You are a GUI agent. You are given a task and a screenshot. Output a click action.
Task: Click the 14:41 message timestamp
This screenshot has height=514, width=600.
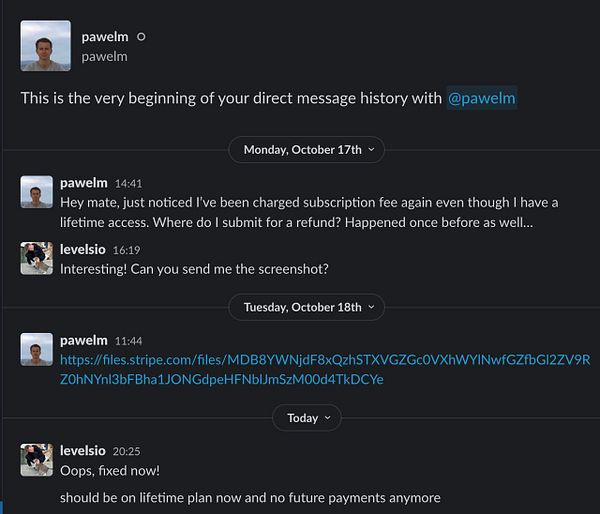[129, 185]
